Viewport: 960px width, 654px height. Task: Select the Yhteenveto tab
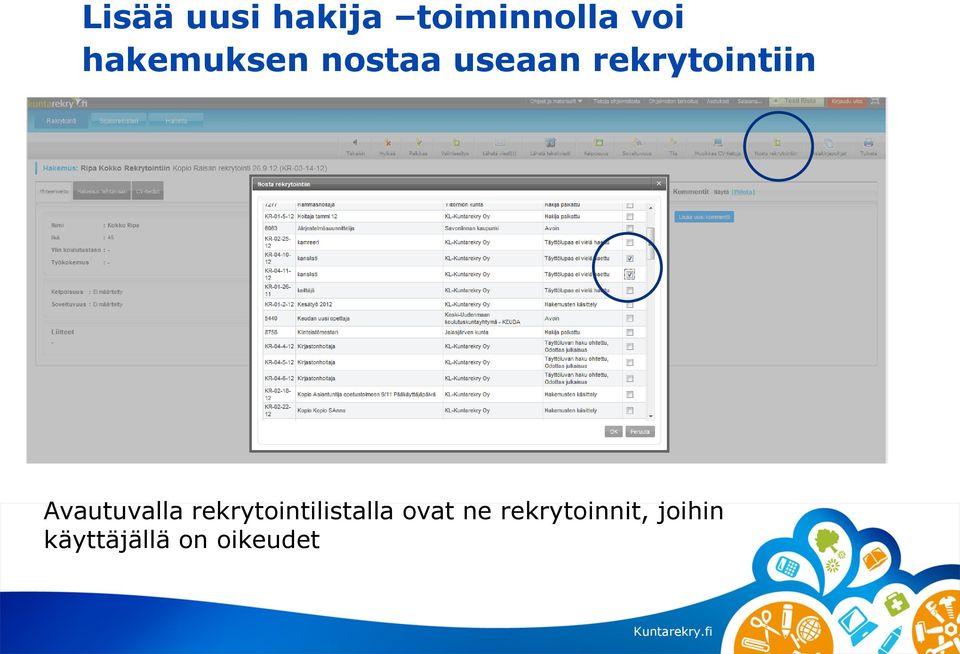coord(54,191)
